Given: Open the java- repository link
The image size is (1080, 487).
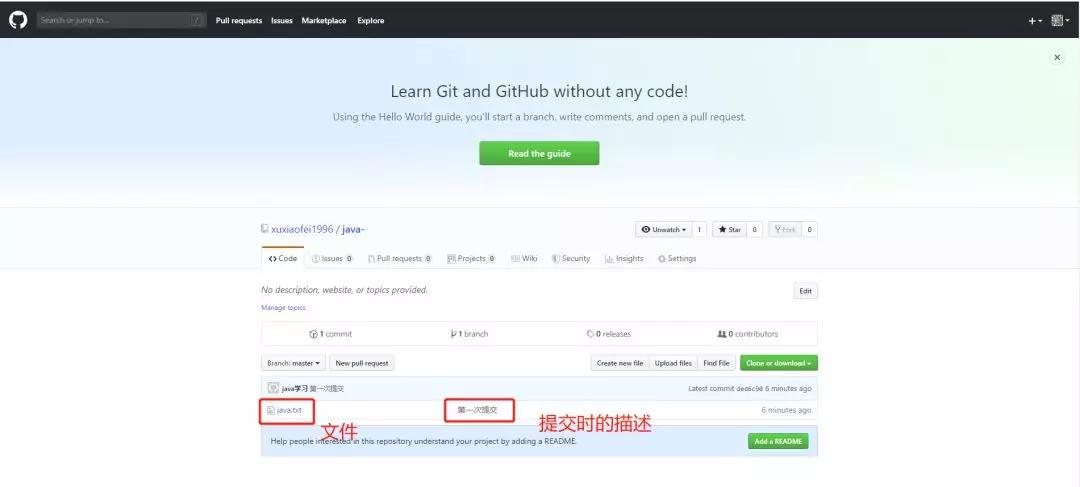Looking at the screenshot, I should pyautogui.click(x=353, y=229).
